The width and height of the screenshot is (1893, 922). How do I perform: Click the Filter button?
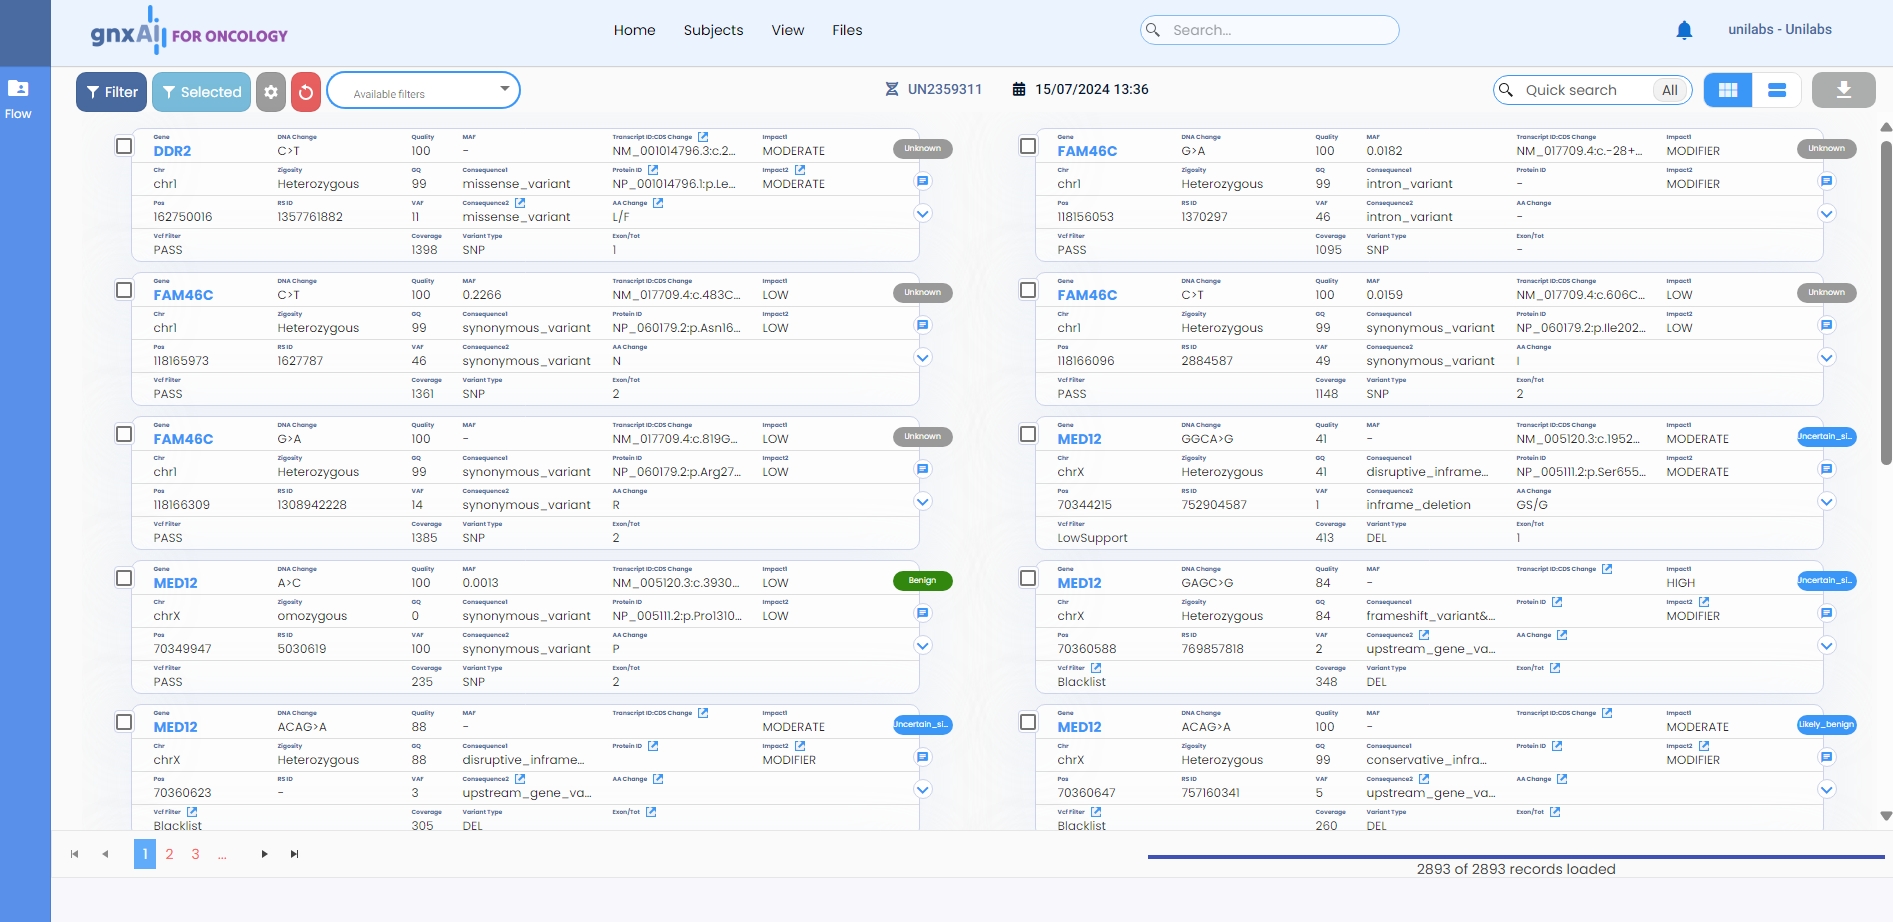coord(111,92)
